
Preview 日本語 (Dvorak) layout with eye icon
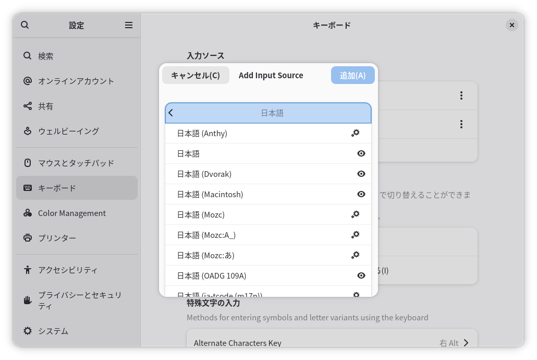(x=361, y=174)
